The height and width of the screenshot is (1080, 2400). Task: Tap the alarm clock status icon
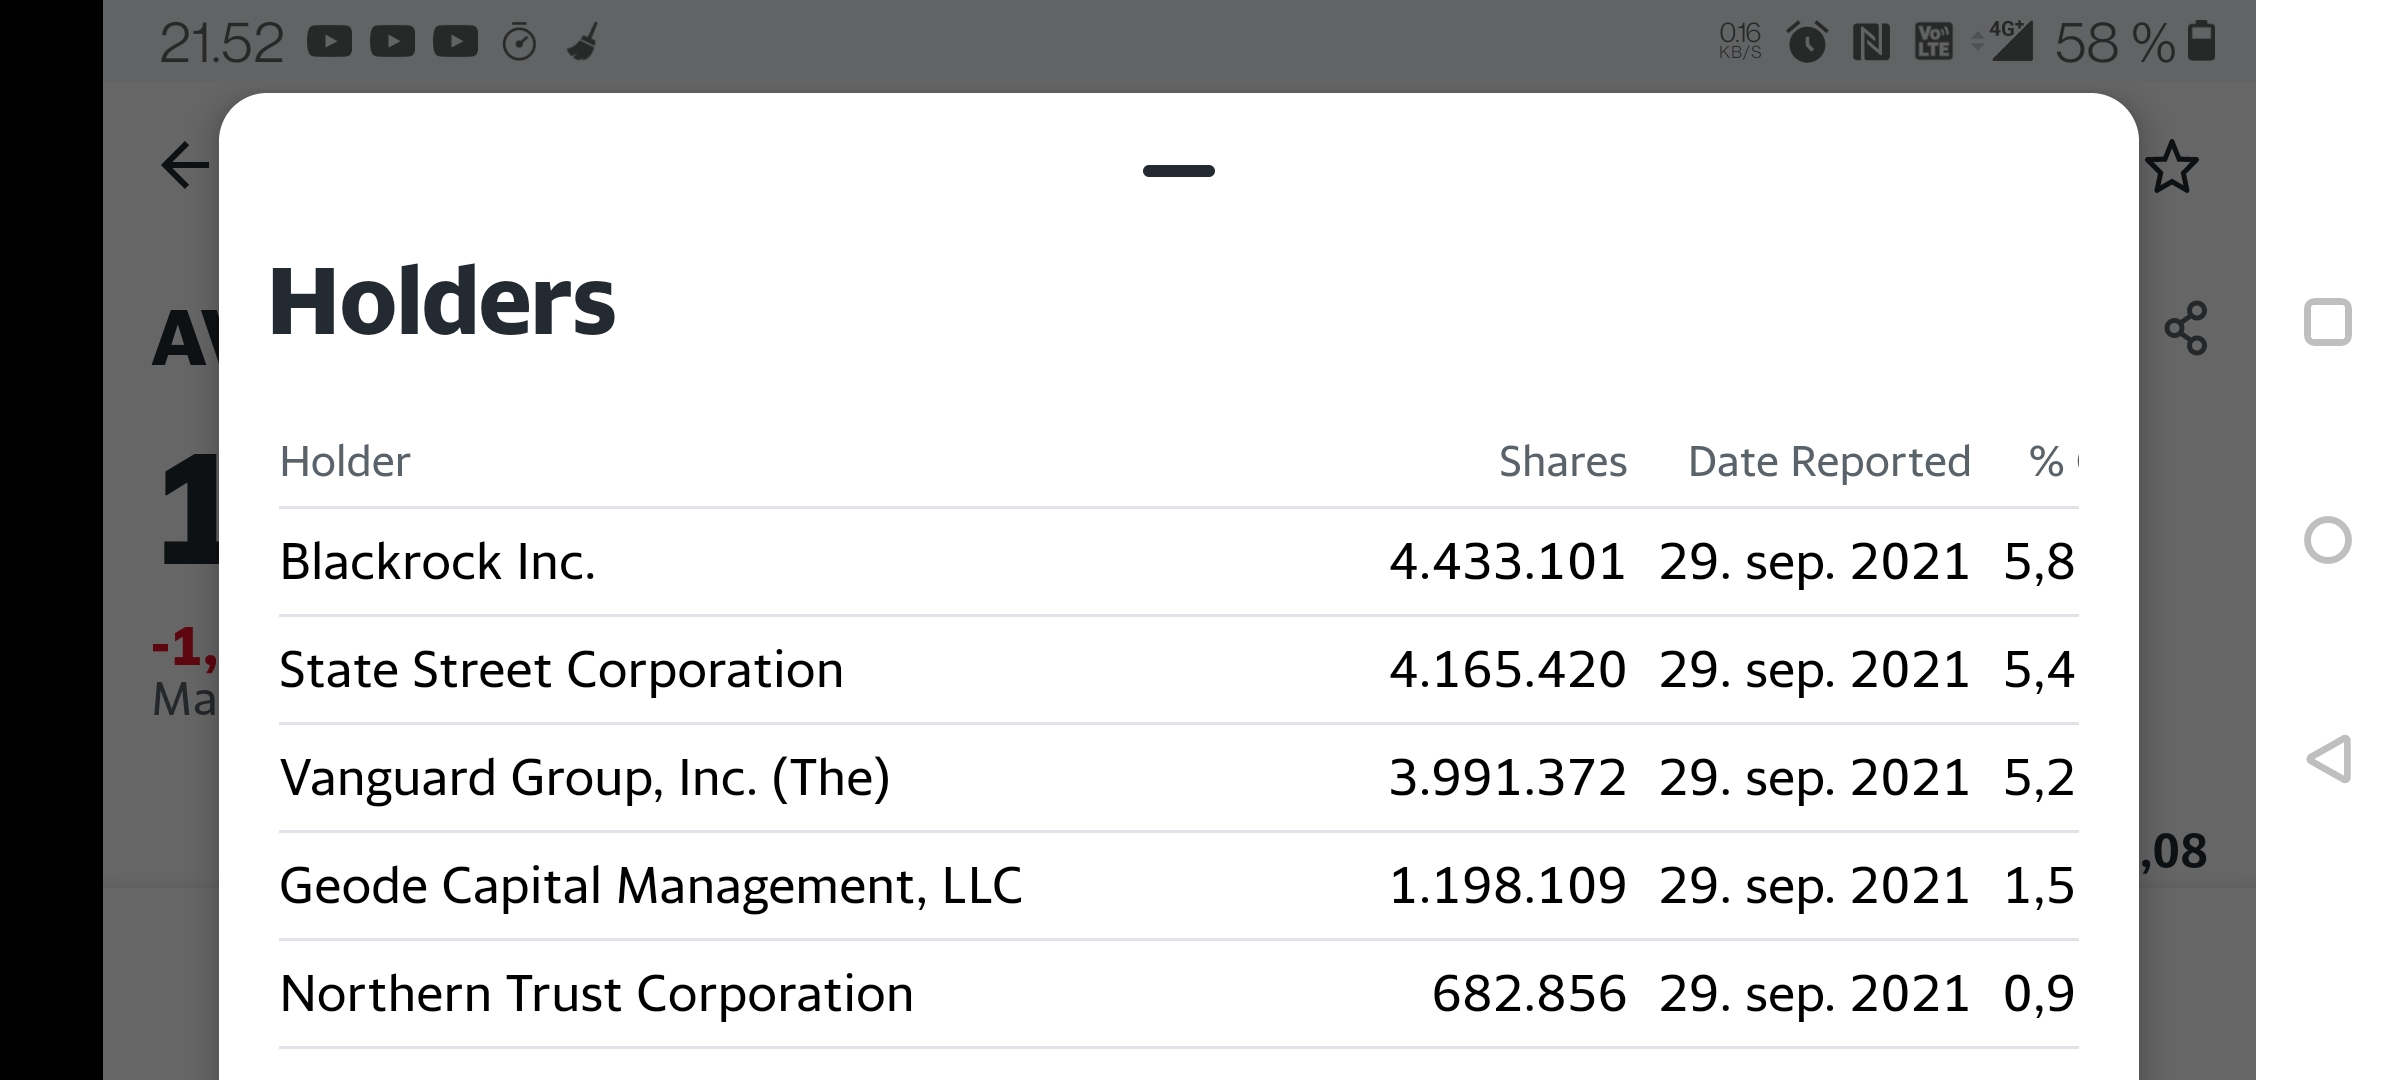point(1807,42)
